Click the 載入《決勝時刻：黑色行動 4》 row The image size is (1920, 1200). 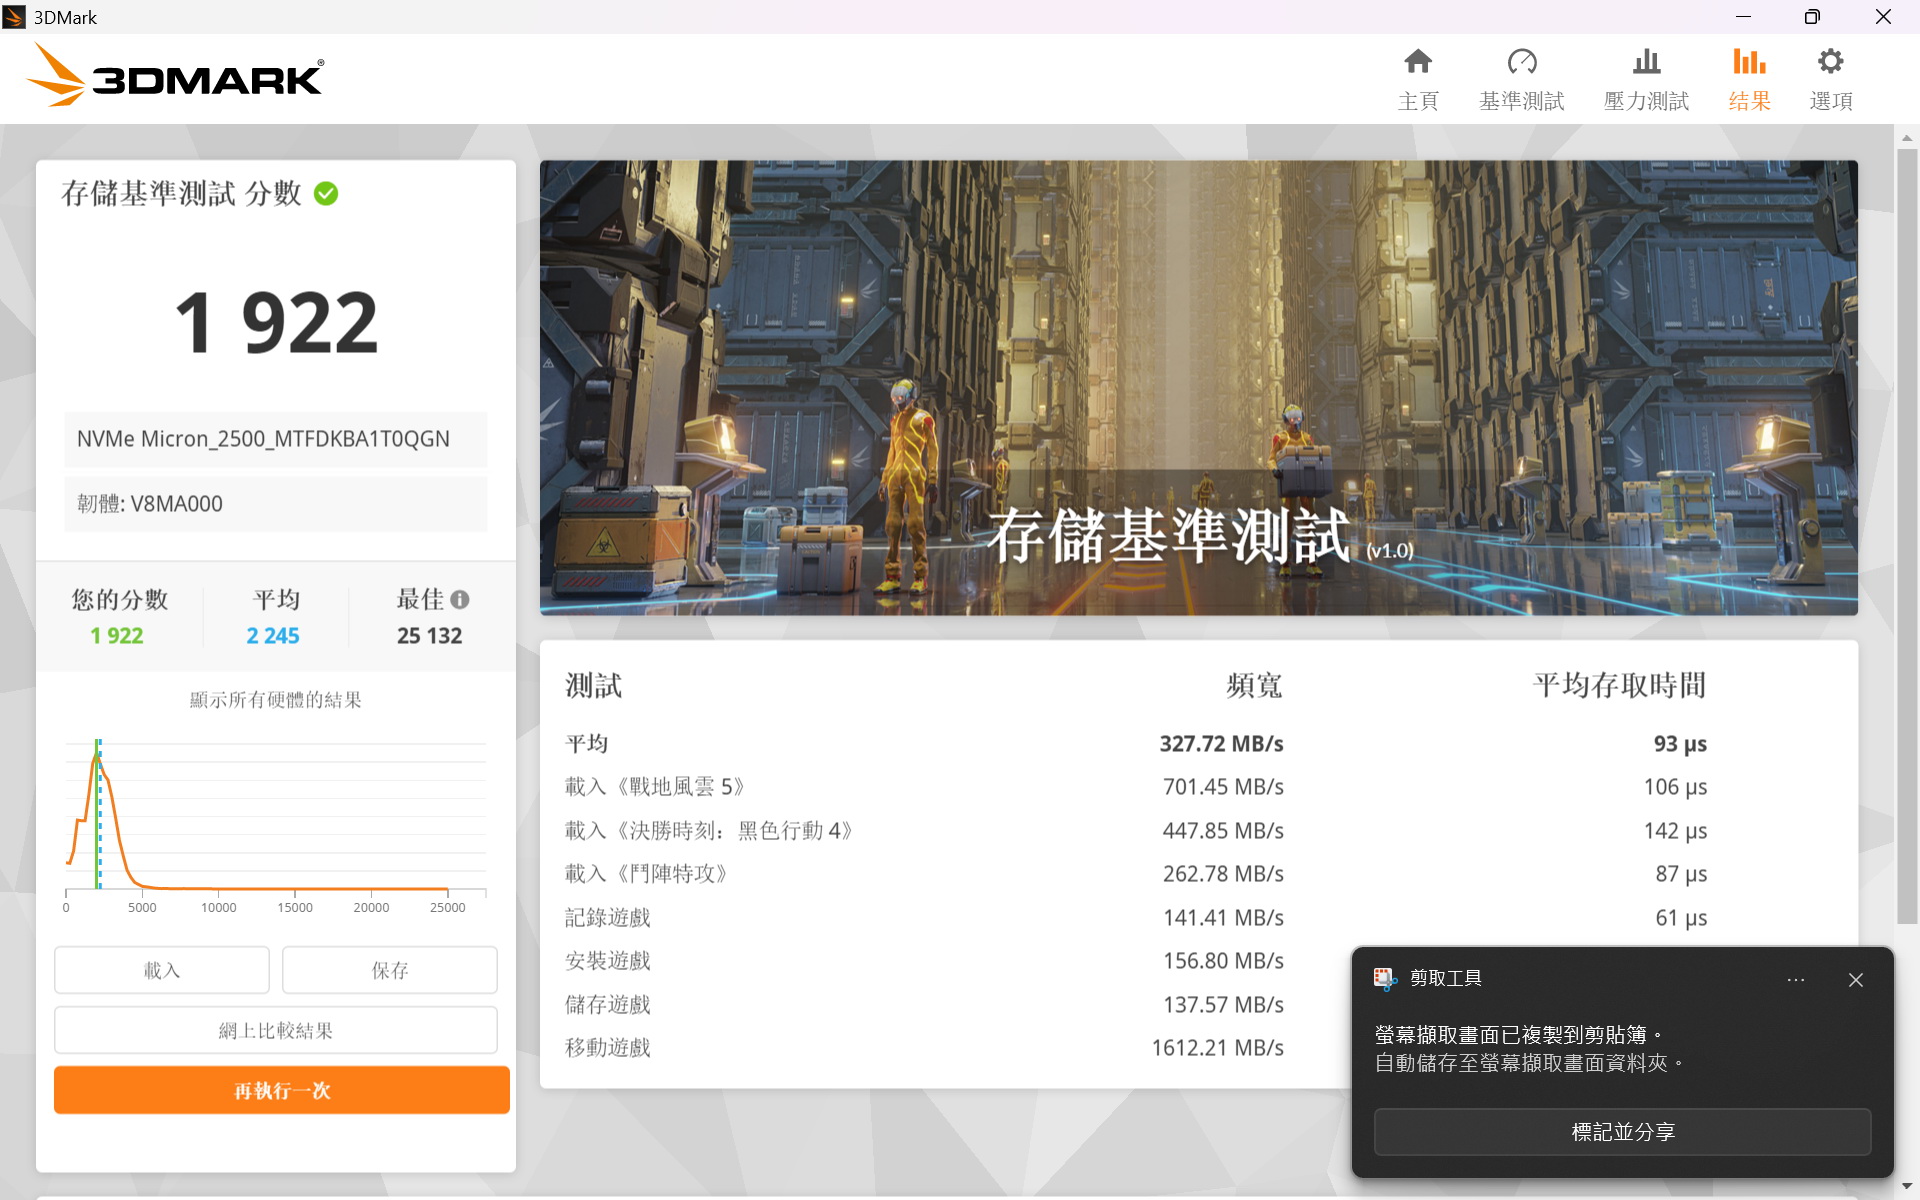[1135, 831]
